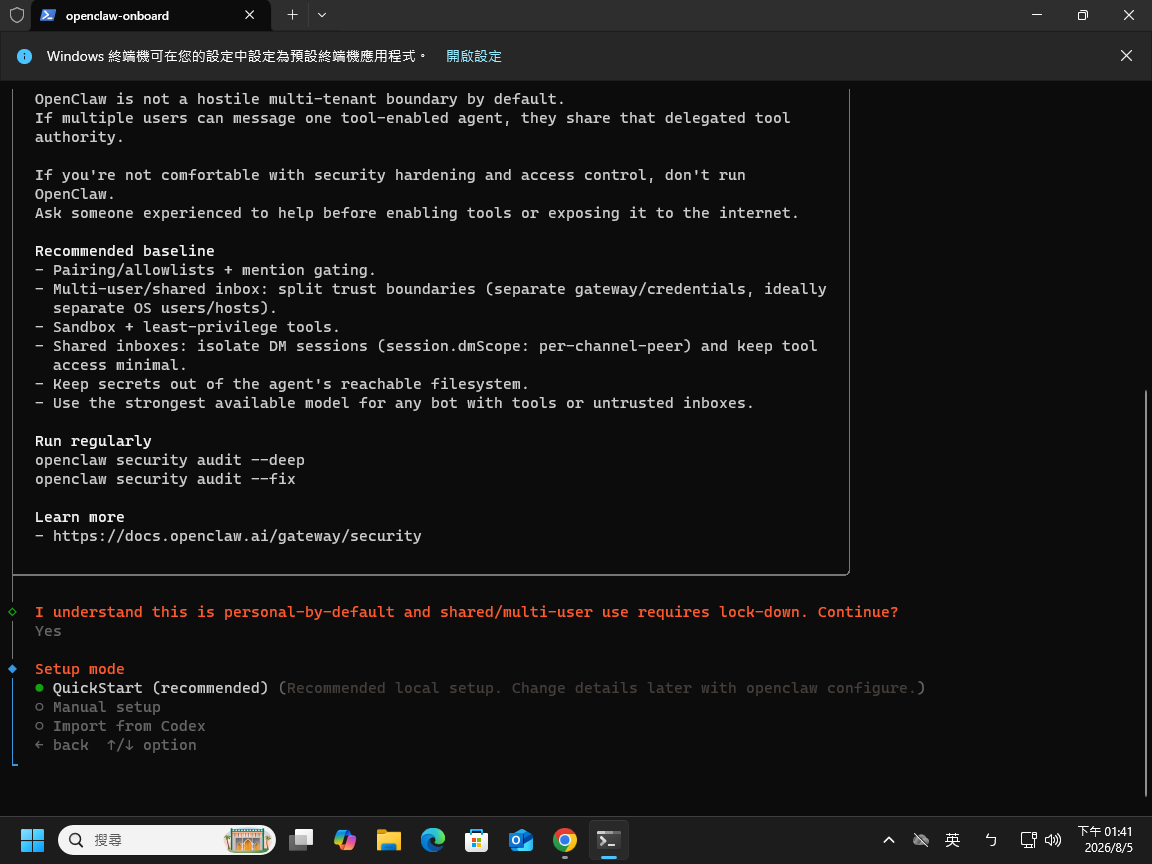Click the PowerShell icon on the tab
This screenshot has width=1152, height=864.
[x=48, y=15]
